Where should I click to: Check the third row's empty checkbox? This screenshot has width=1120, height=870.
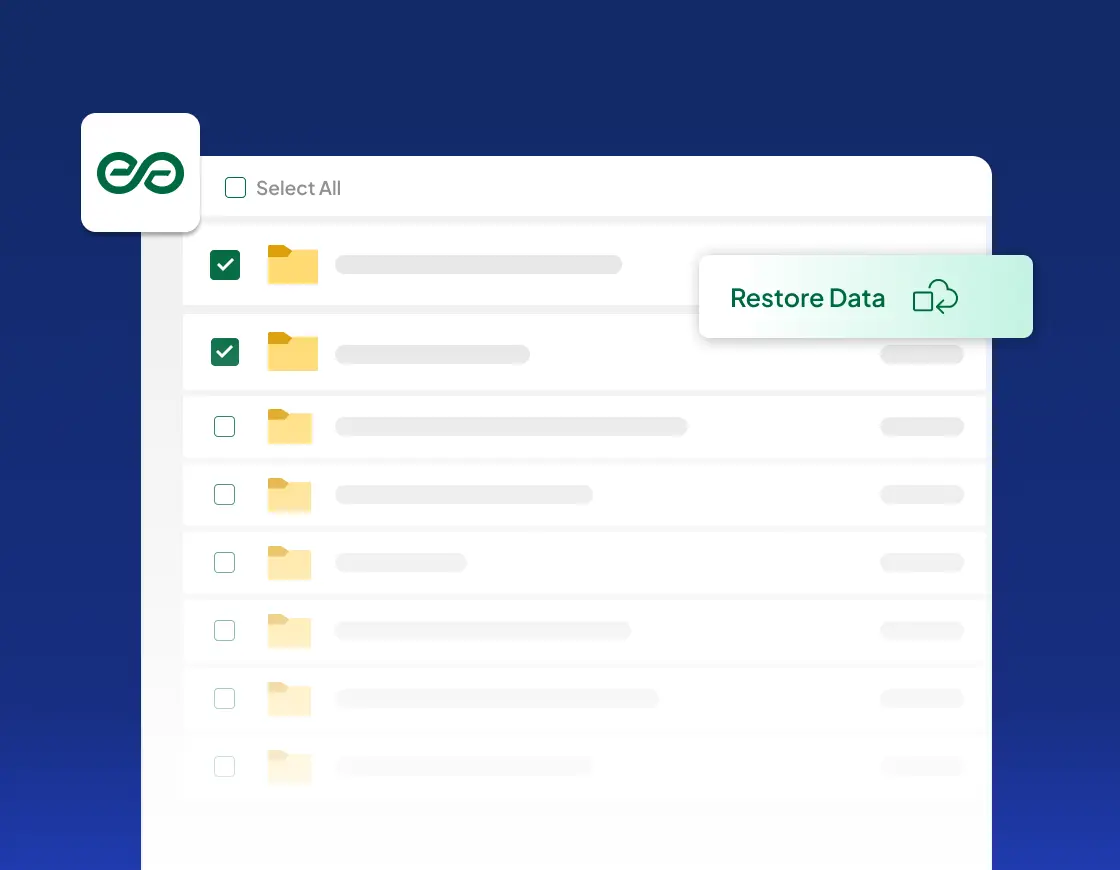click(x=225, y=427)
